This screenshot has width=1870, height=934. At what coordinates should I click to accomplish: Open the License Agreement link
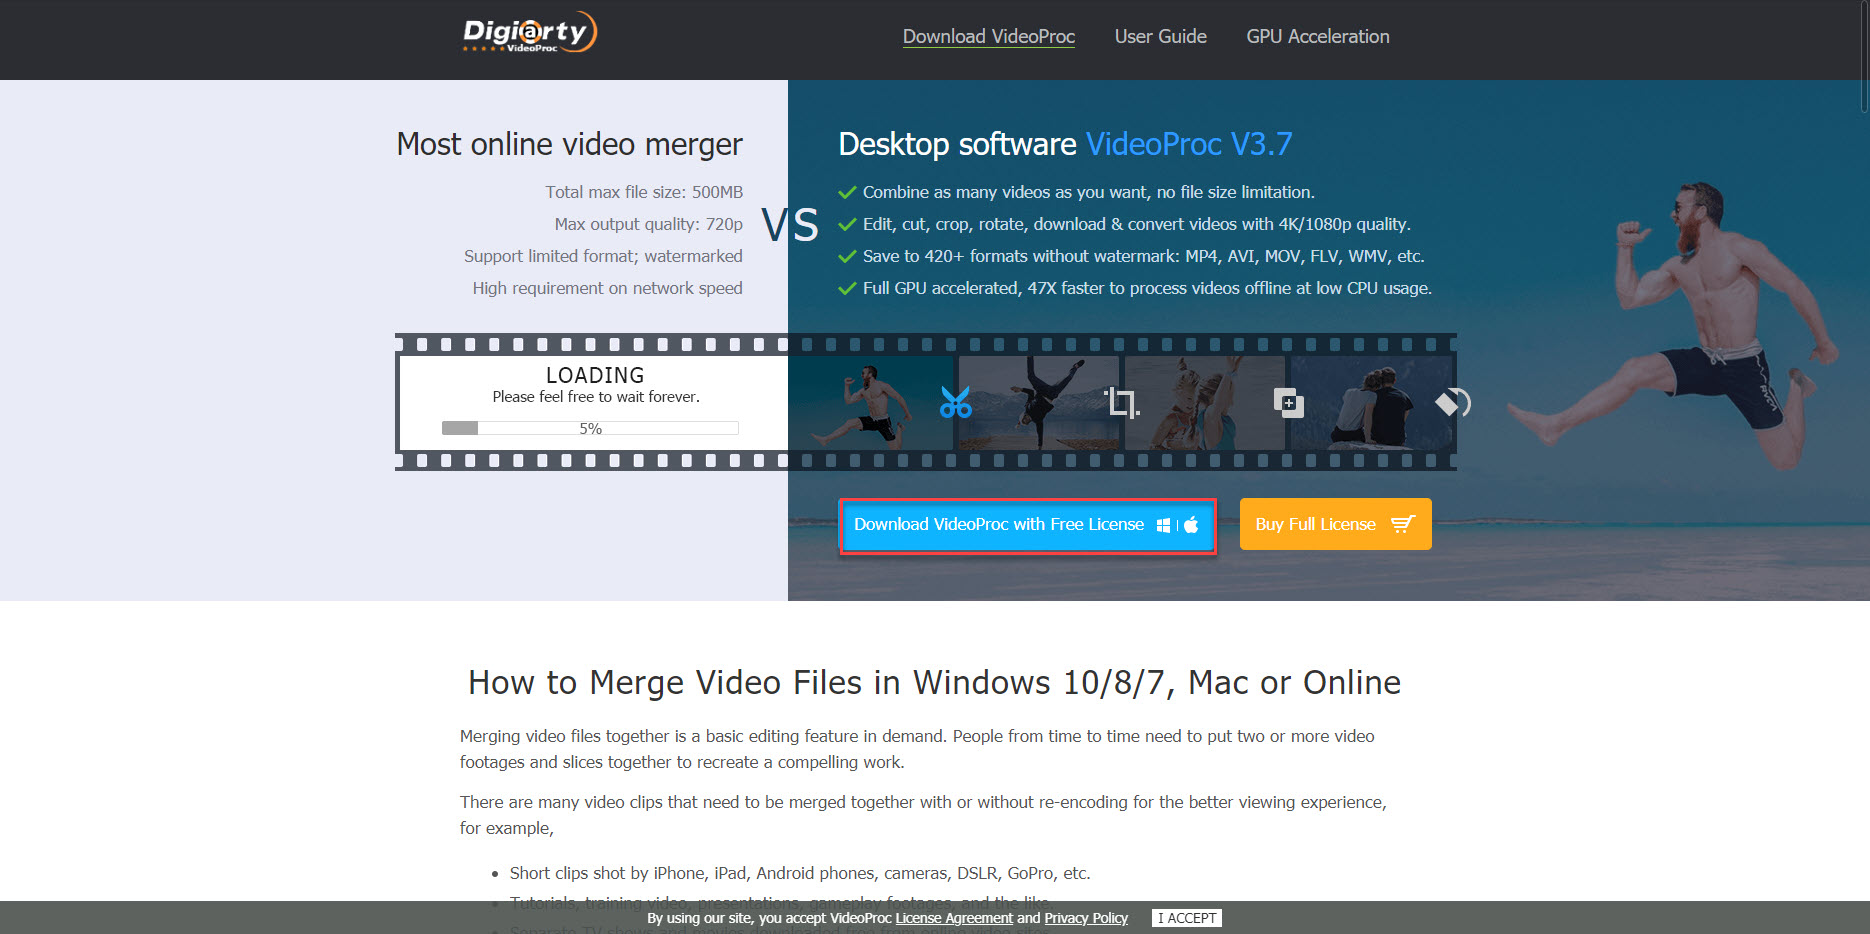pyautogui.click(x=953, y=918)
